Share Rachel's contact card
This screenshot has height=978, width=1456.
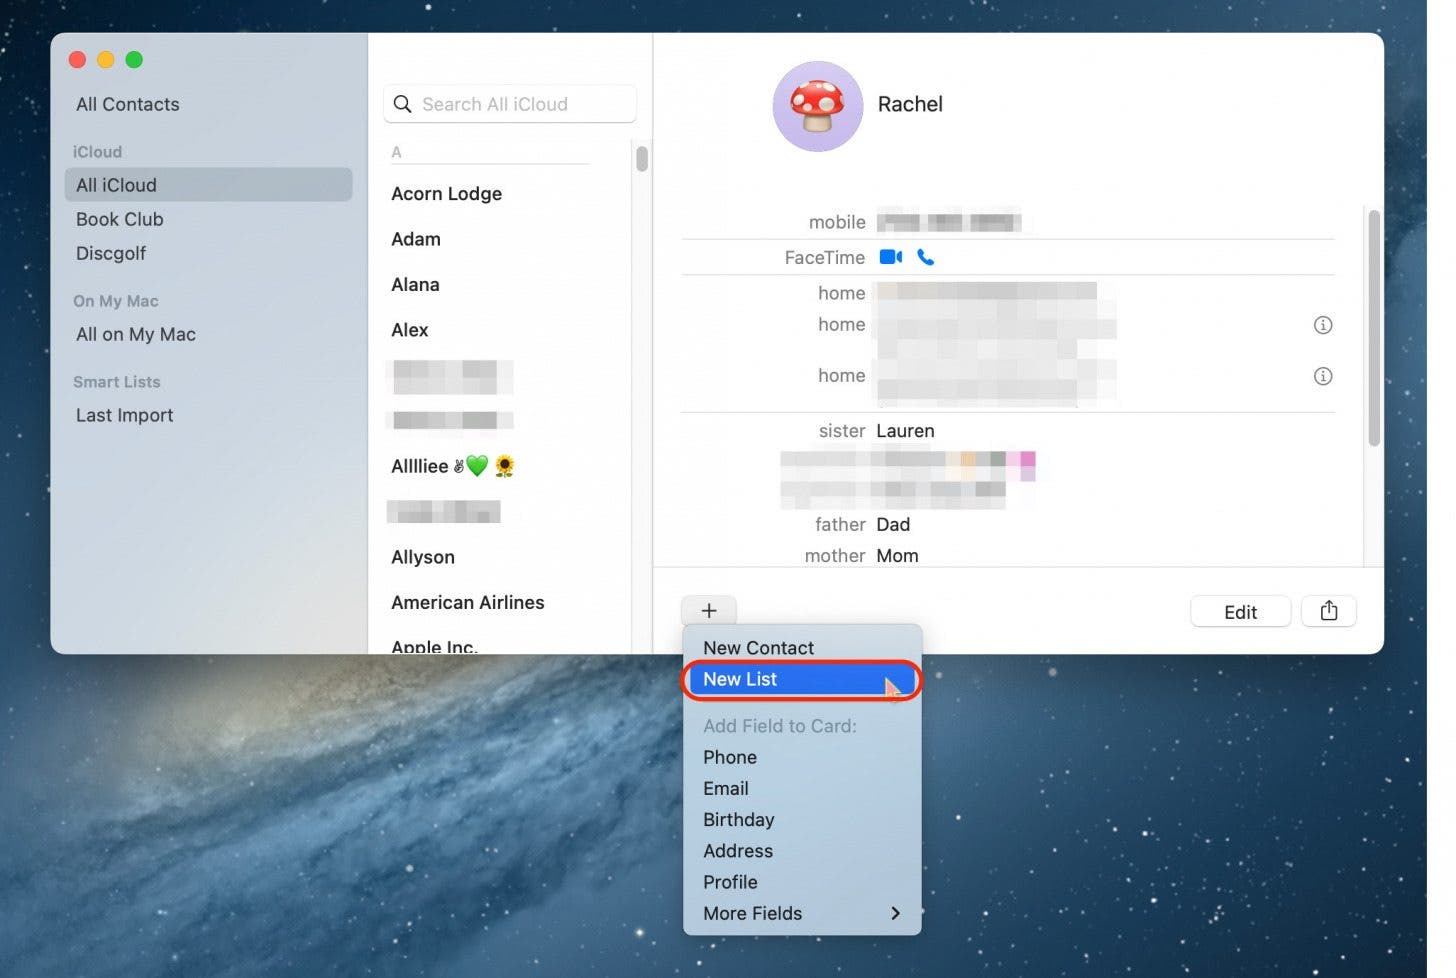(1328, 611)
